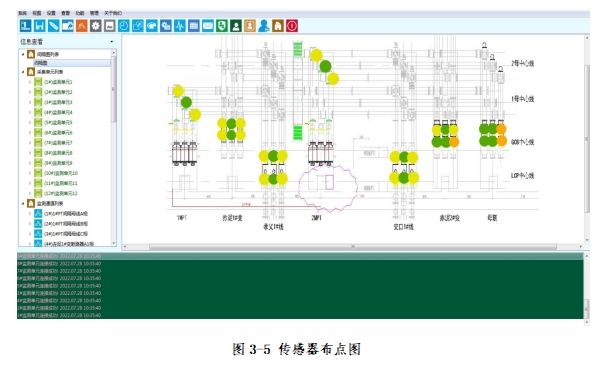Click the gray picture image icon
Image resolution: width=608 pixels, height=366 pixels.
(x=110, y=26)
